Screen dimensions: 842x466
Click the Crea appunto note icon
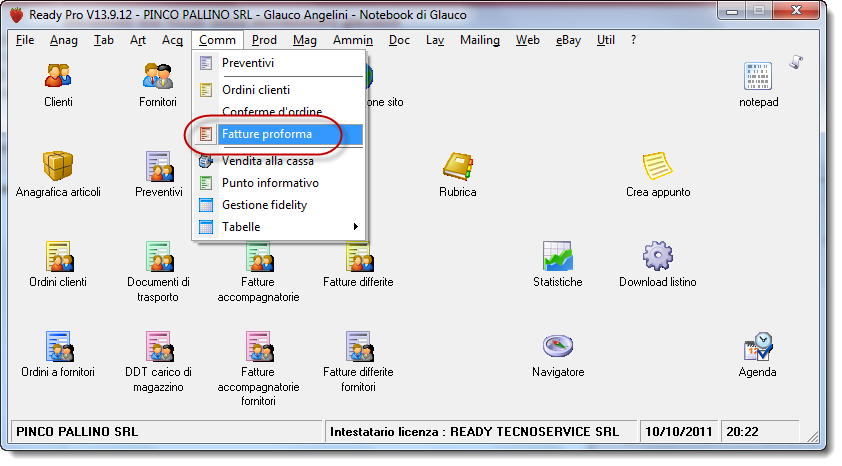click(x=657, y=166)
